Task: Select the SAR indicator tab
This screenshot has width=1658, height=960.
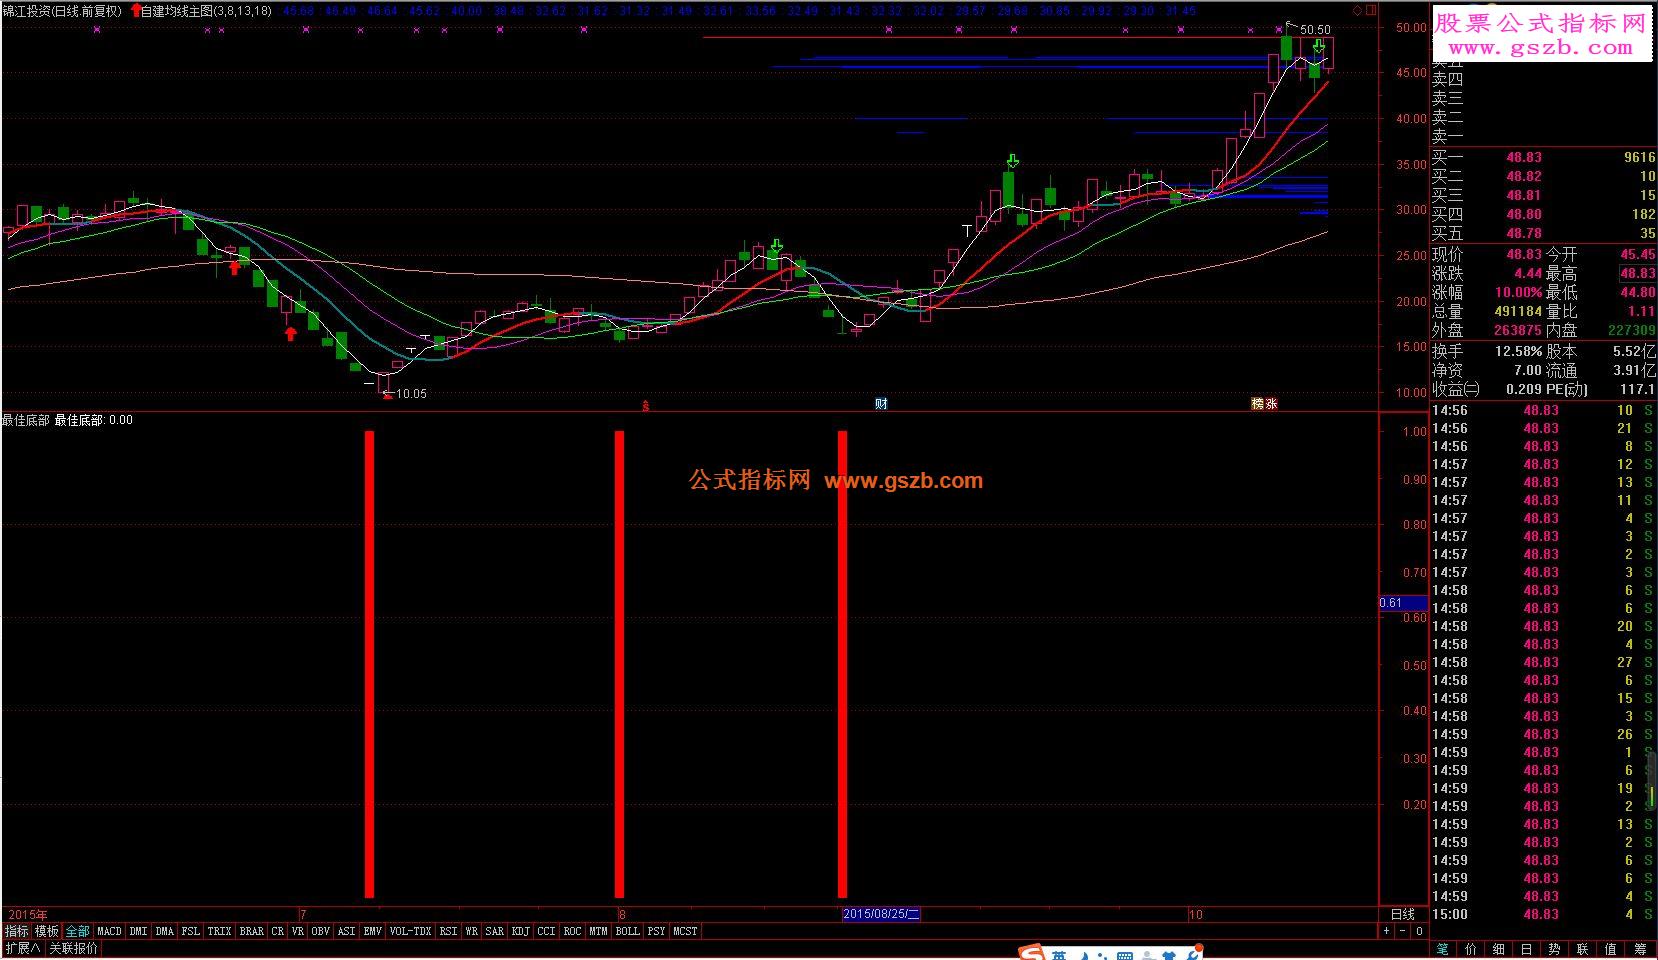Action: tap(494, 931)
